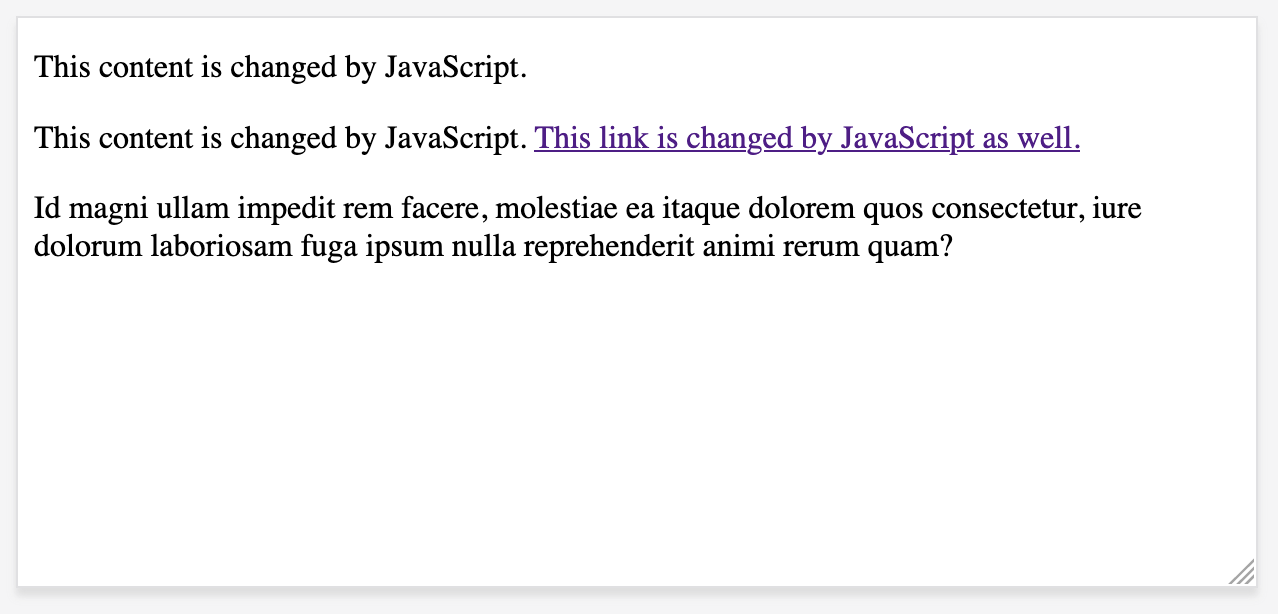The height and width of the screenshot is (614, 1278).
Task: Click the "Id magni ullam impedit" paragraph
Action: pos(588,226)
